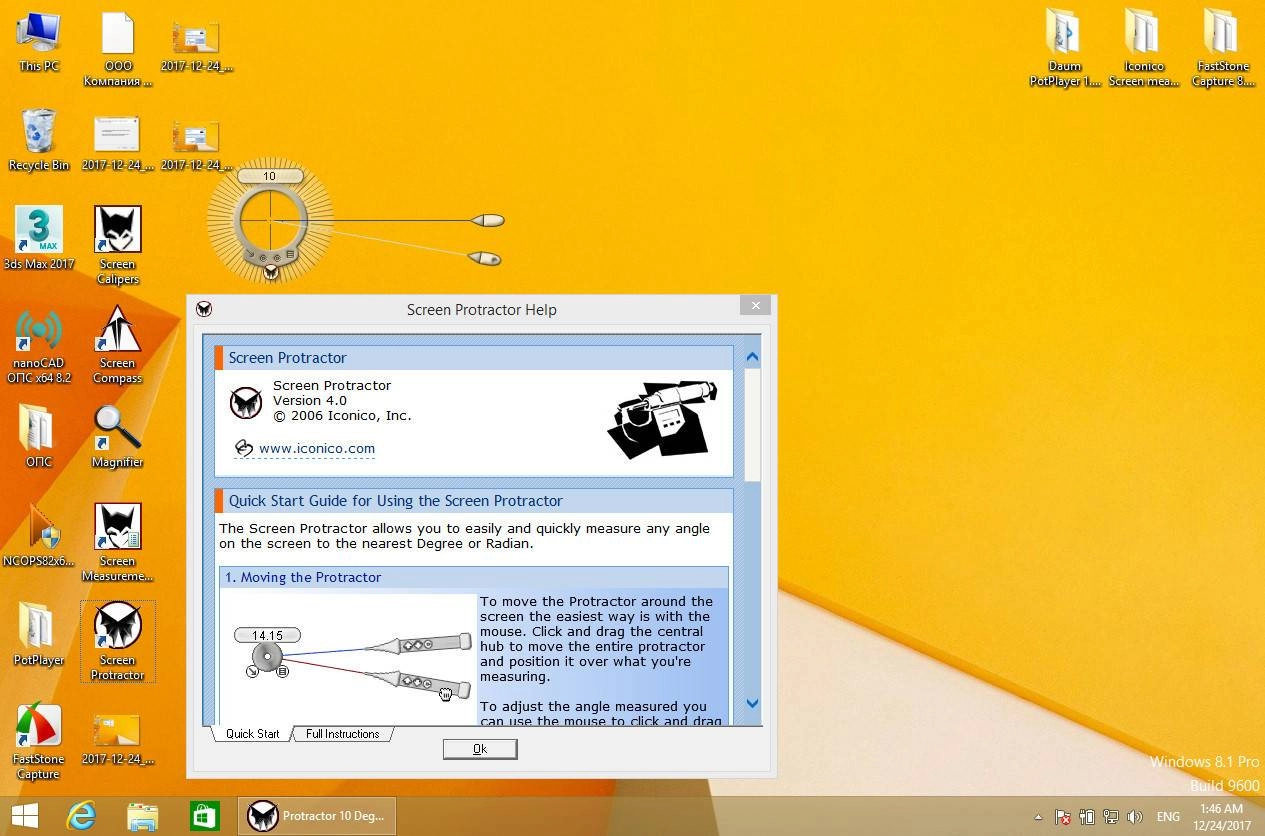Click the taskbar clock showing 1:46 AM
1265x836 pixels.
[x=1221, y=816]
